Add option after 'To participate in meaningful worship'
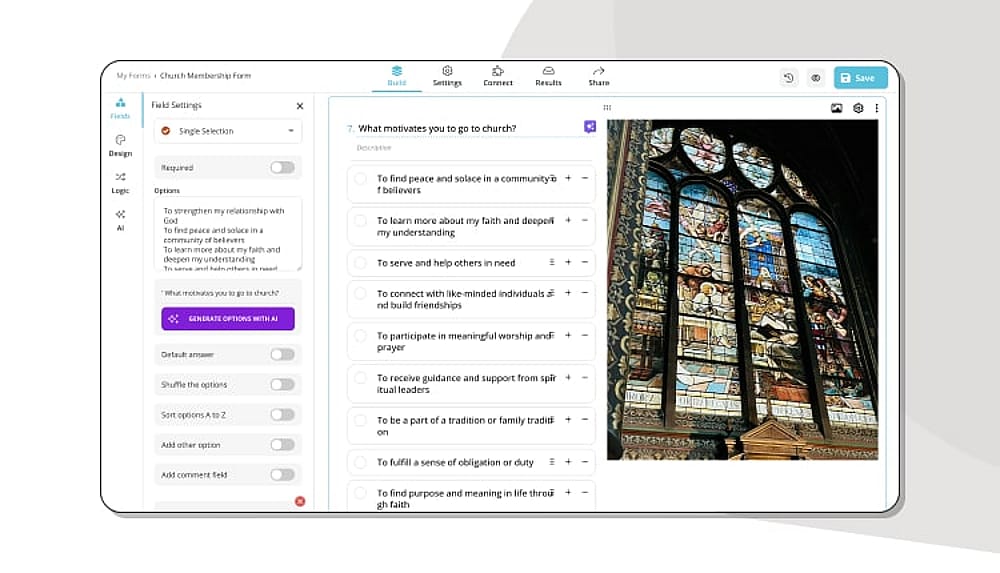 click(x=568, y=335)
